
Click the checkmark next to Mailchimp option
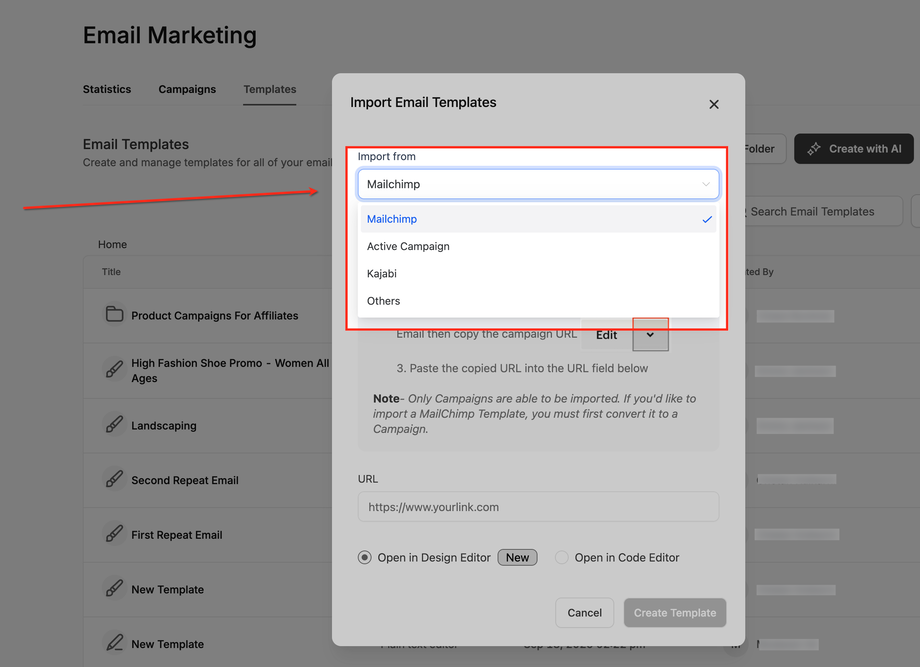coord(707,219)
